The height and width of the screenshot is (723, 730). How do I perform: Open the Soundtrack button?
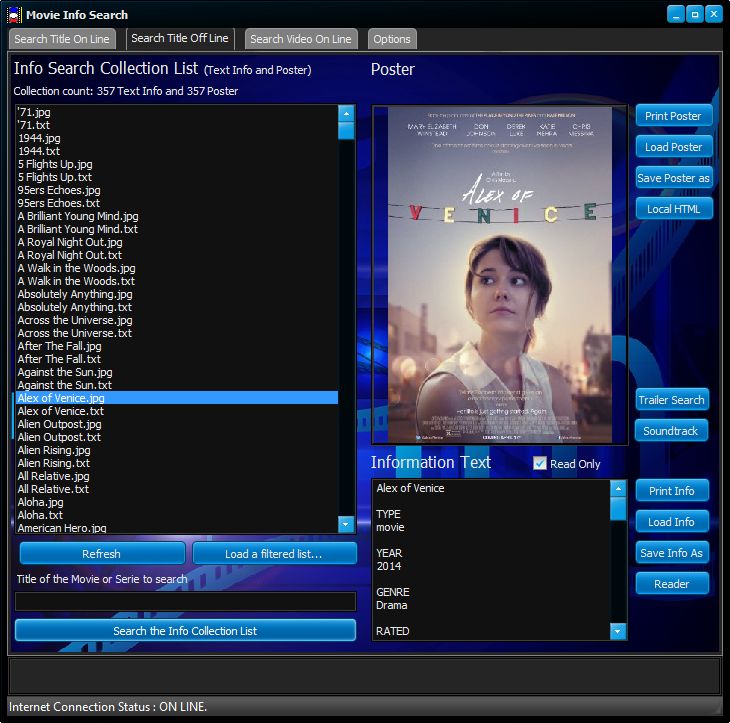click(x=671, y=431)
